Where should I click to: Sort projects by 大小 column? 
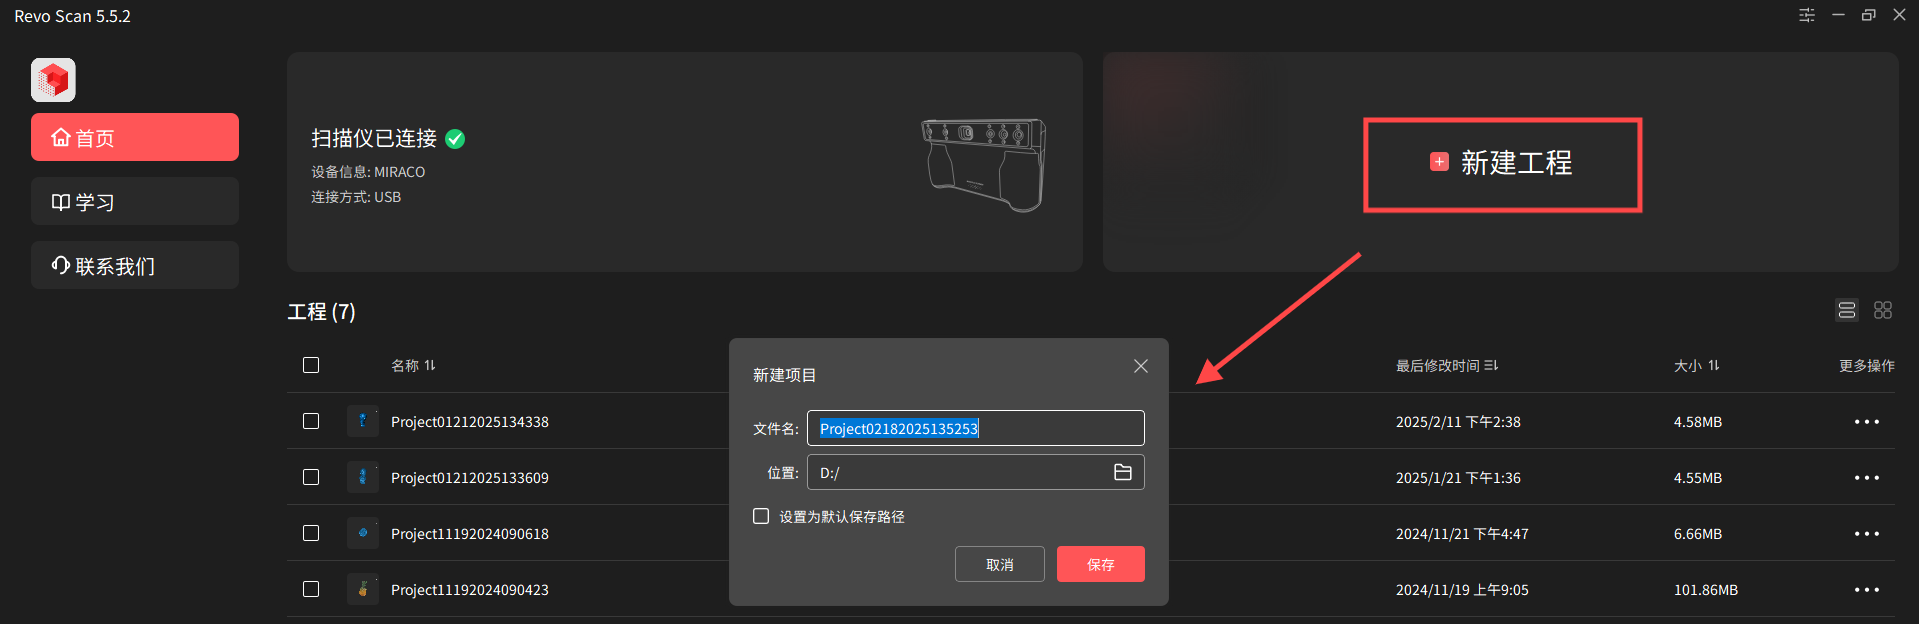[x=1697, y=365]
